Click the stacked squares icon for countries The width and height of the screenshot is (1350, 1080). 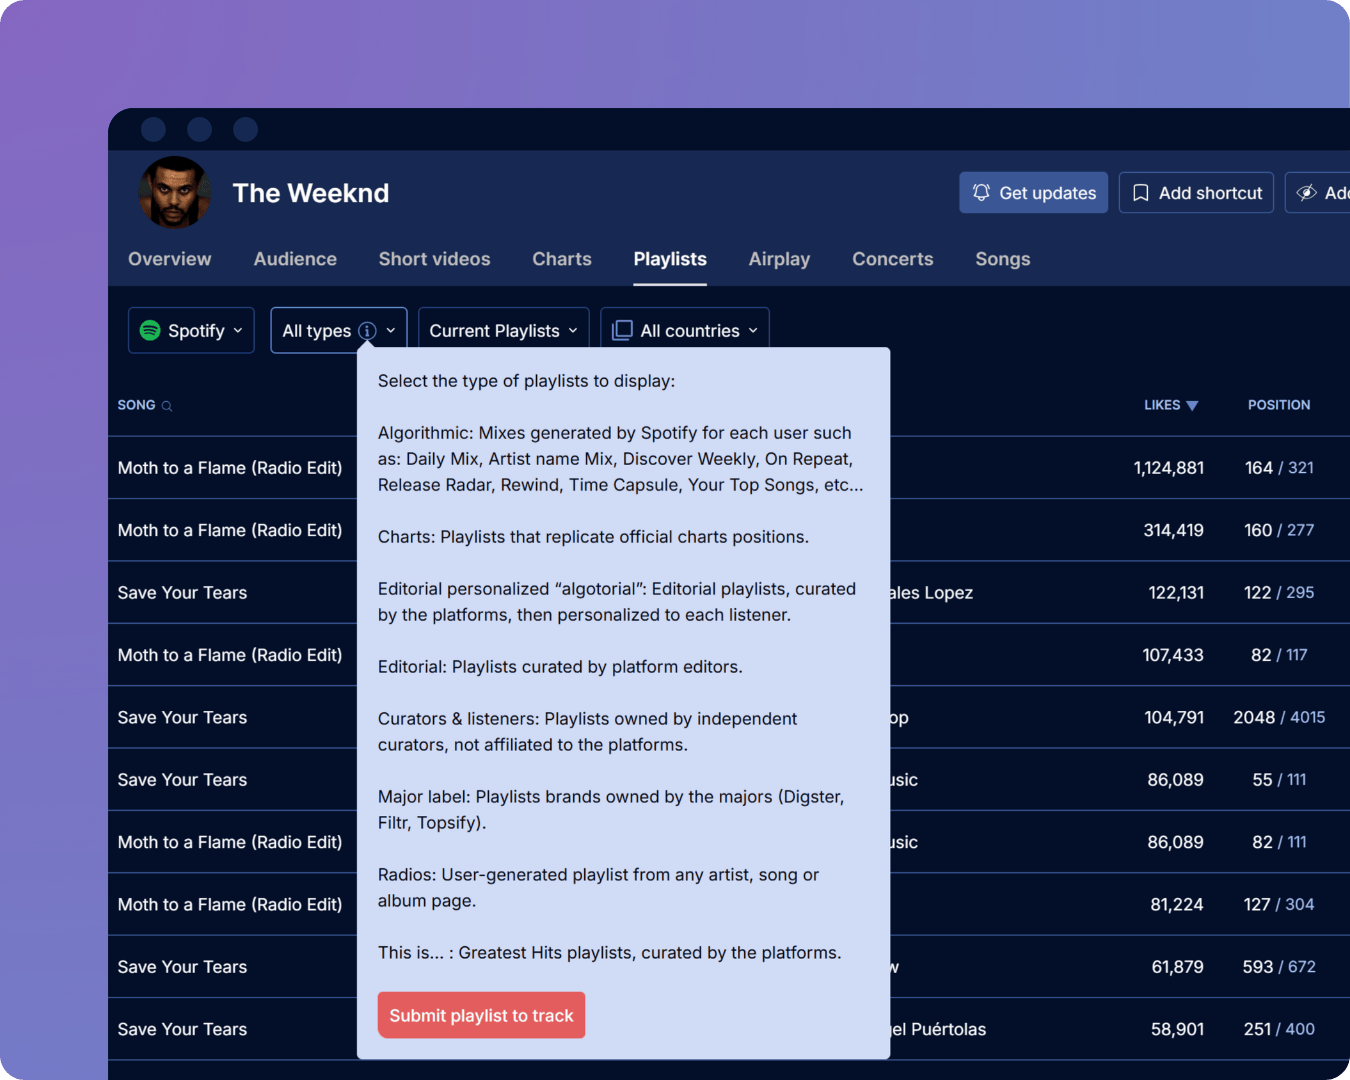click(x=622, y=330)
